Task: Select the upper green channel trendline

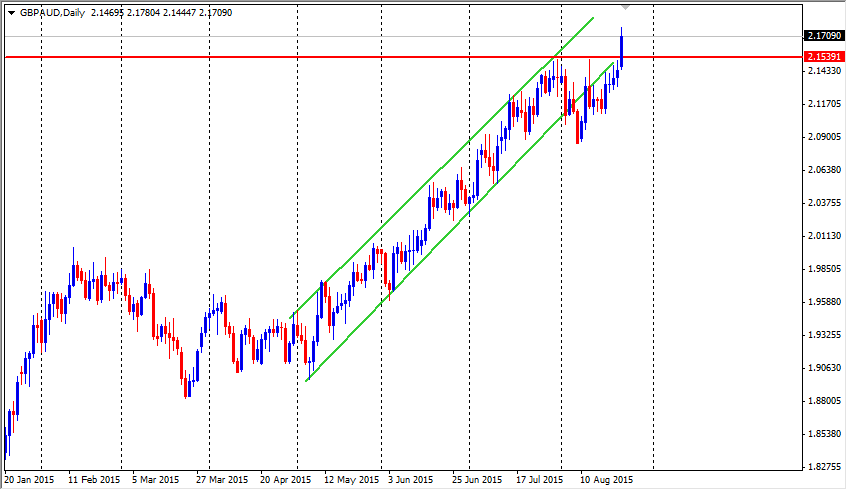Action: click(x=442, y=167)
